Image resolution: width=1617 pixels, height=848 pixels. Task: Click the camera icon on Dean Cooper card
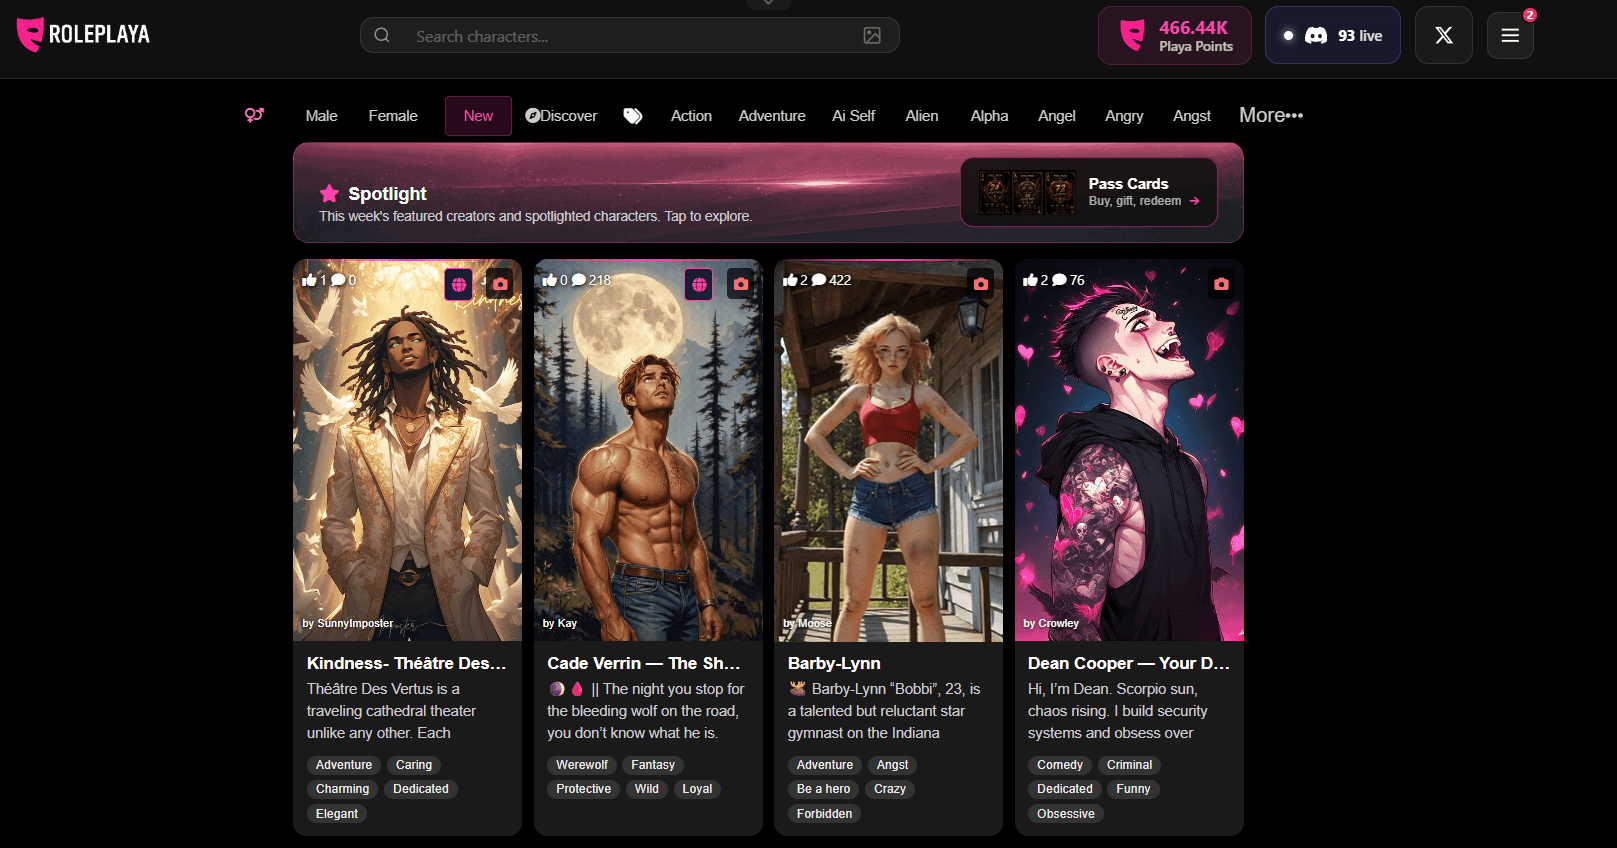[x=1221, y=284]
